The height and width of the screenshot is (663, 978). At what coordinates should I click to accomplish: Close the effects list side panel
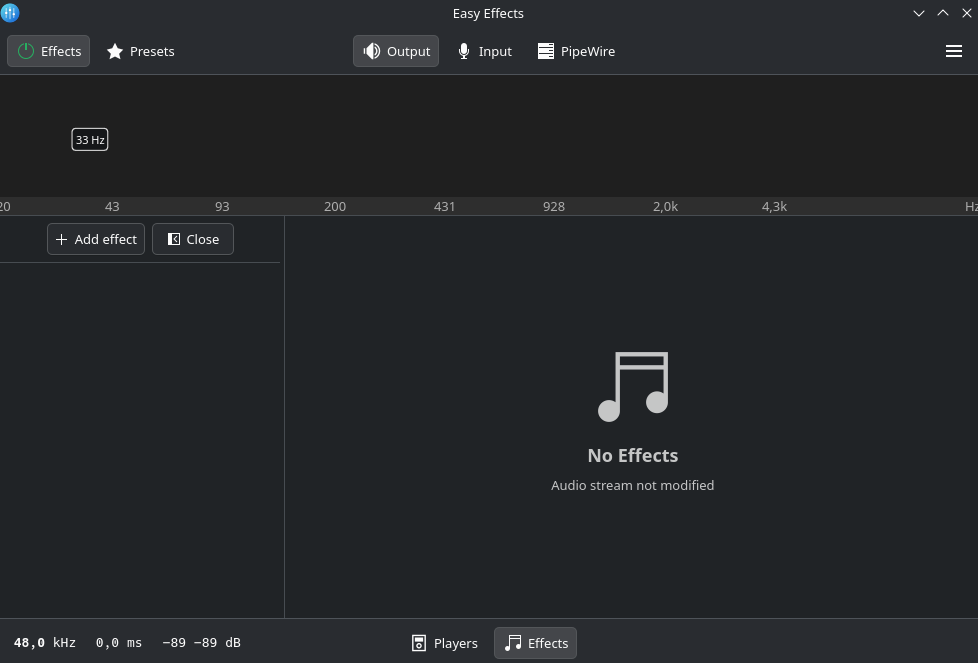click(193, 239)
